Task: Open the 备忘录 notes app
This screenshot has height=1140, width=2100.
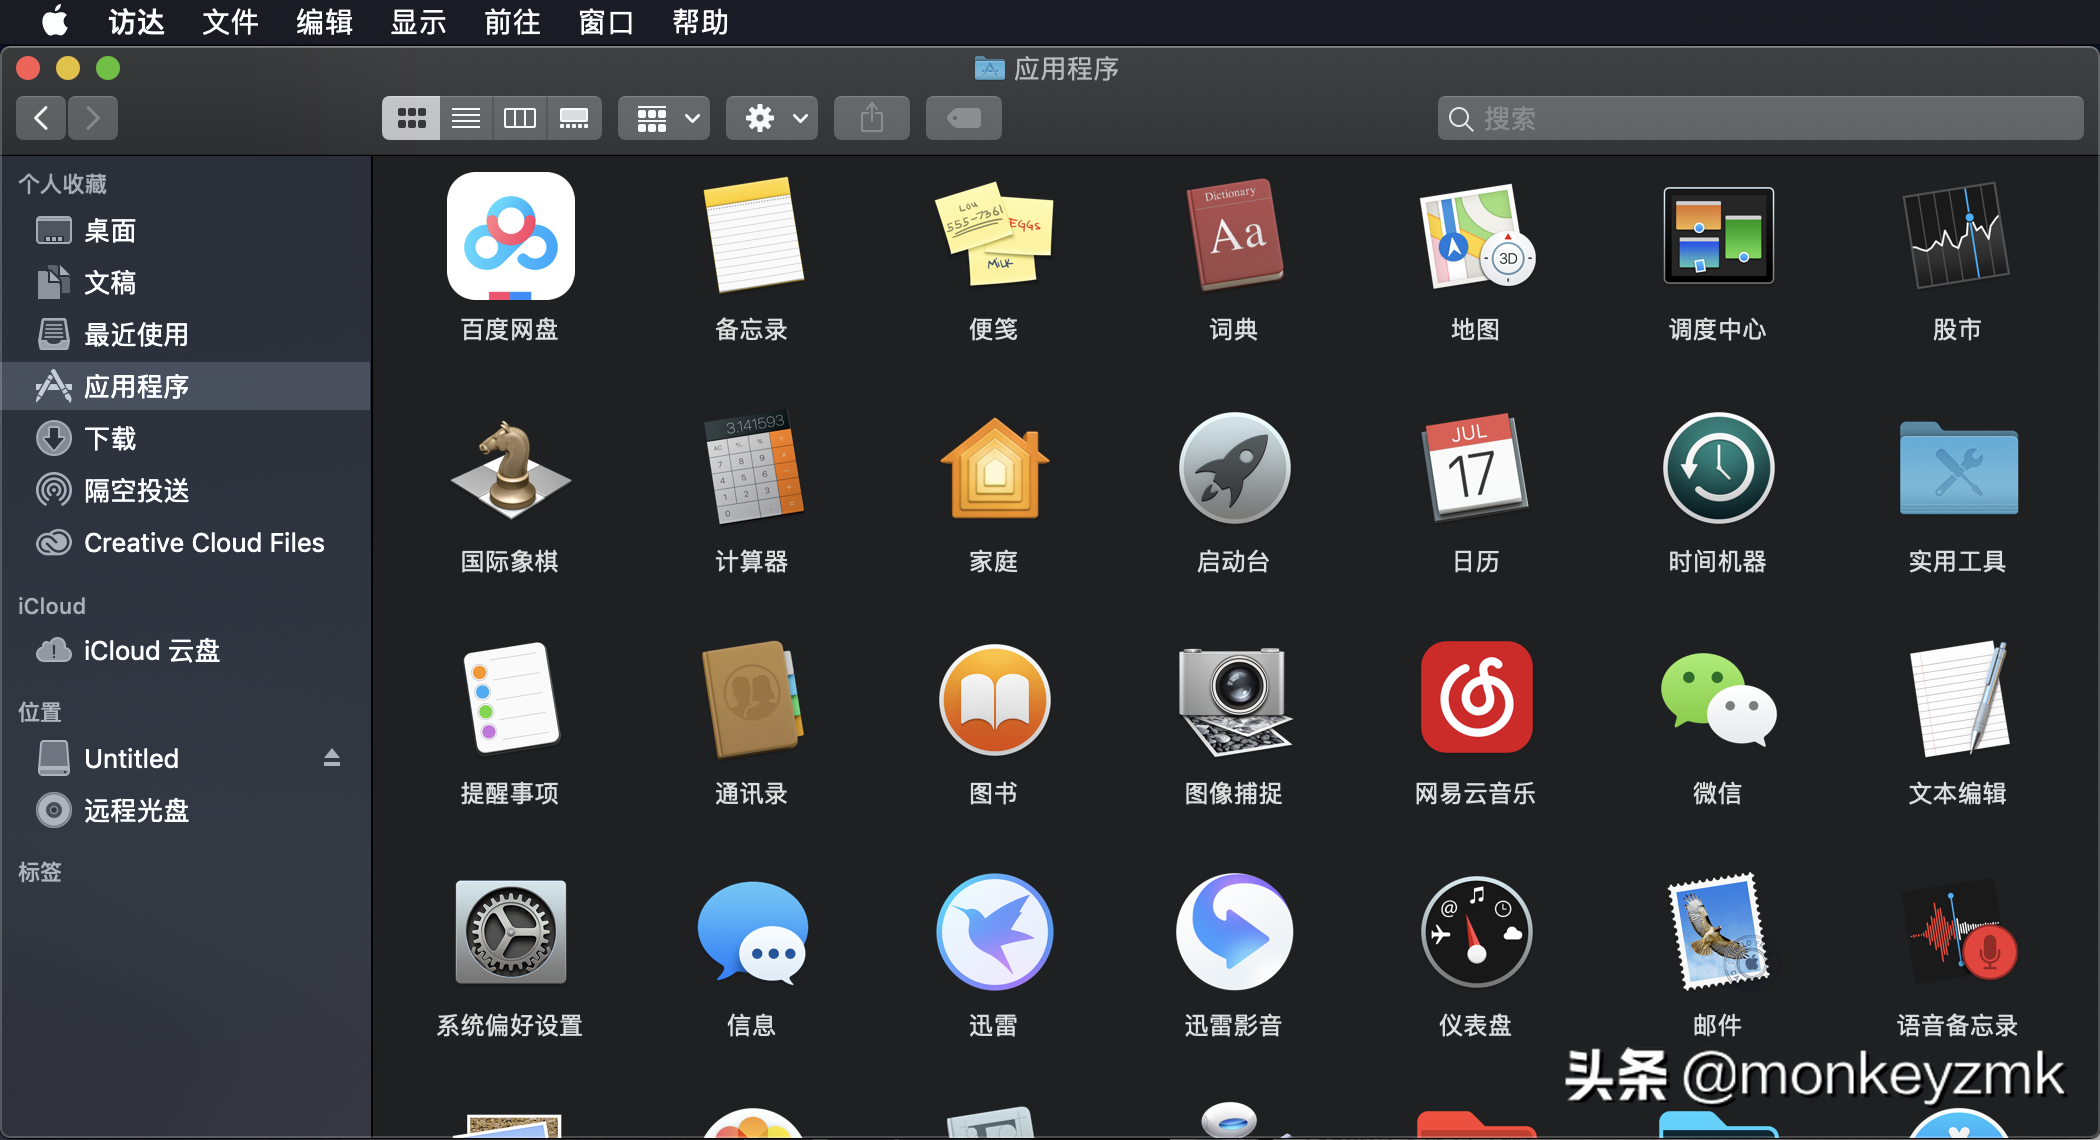Action: 752,236
